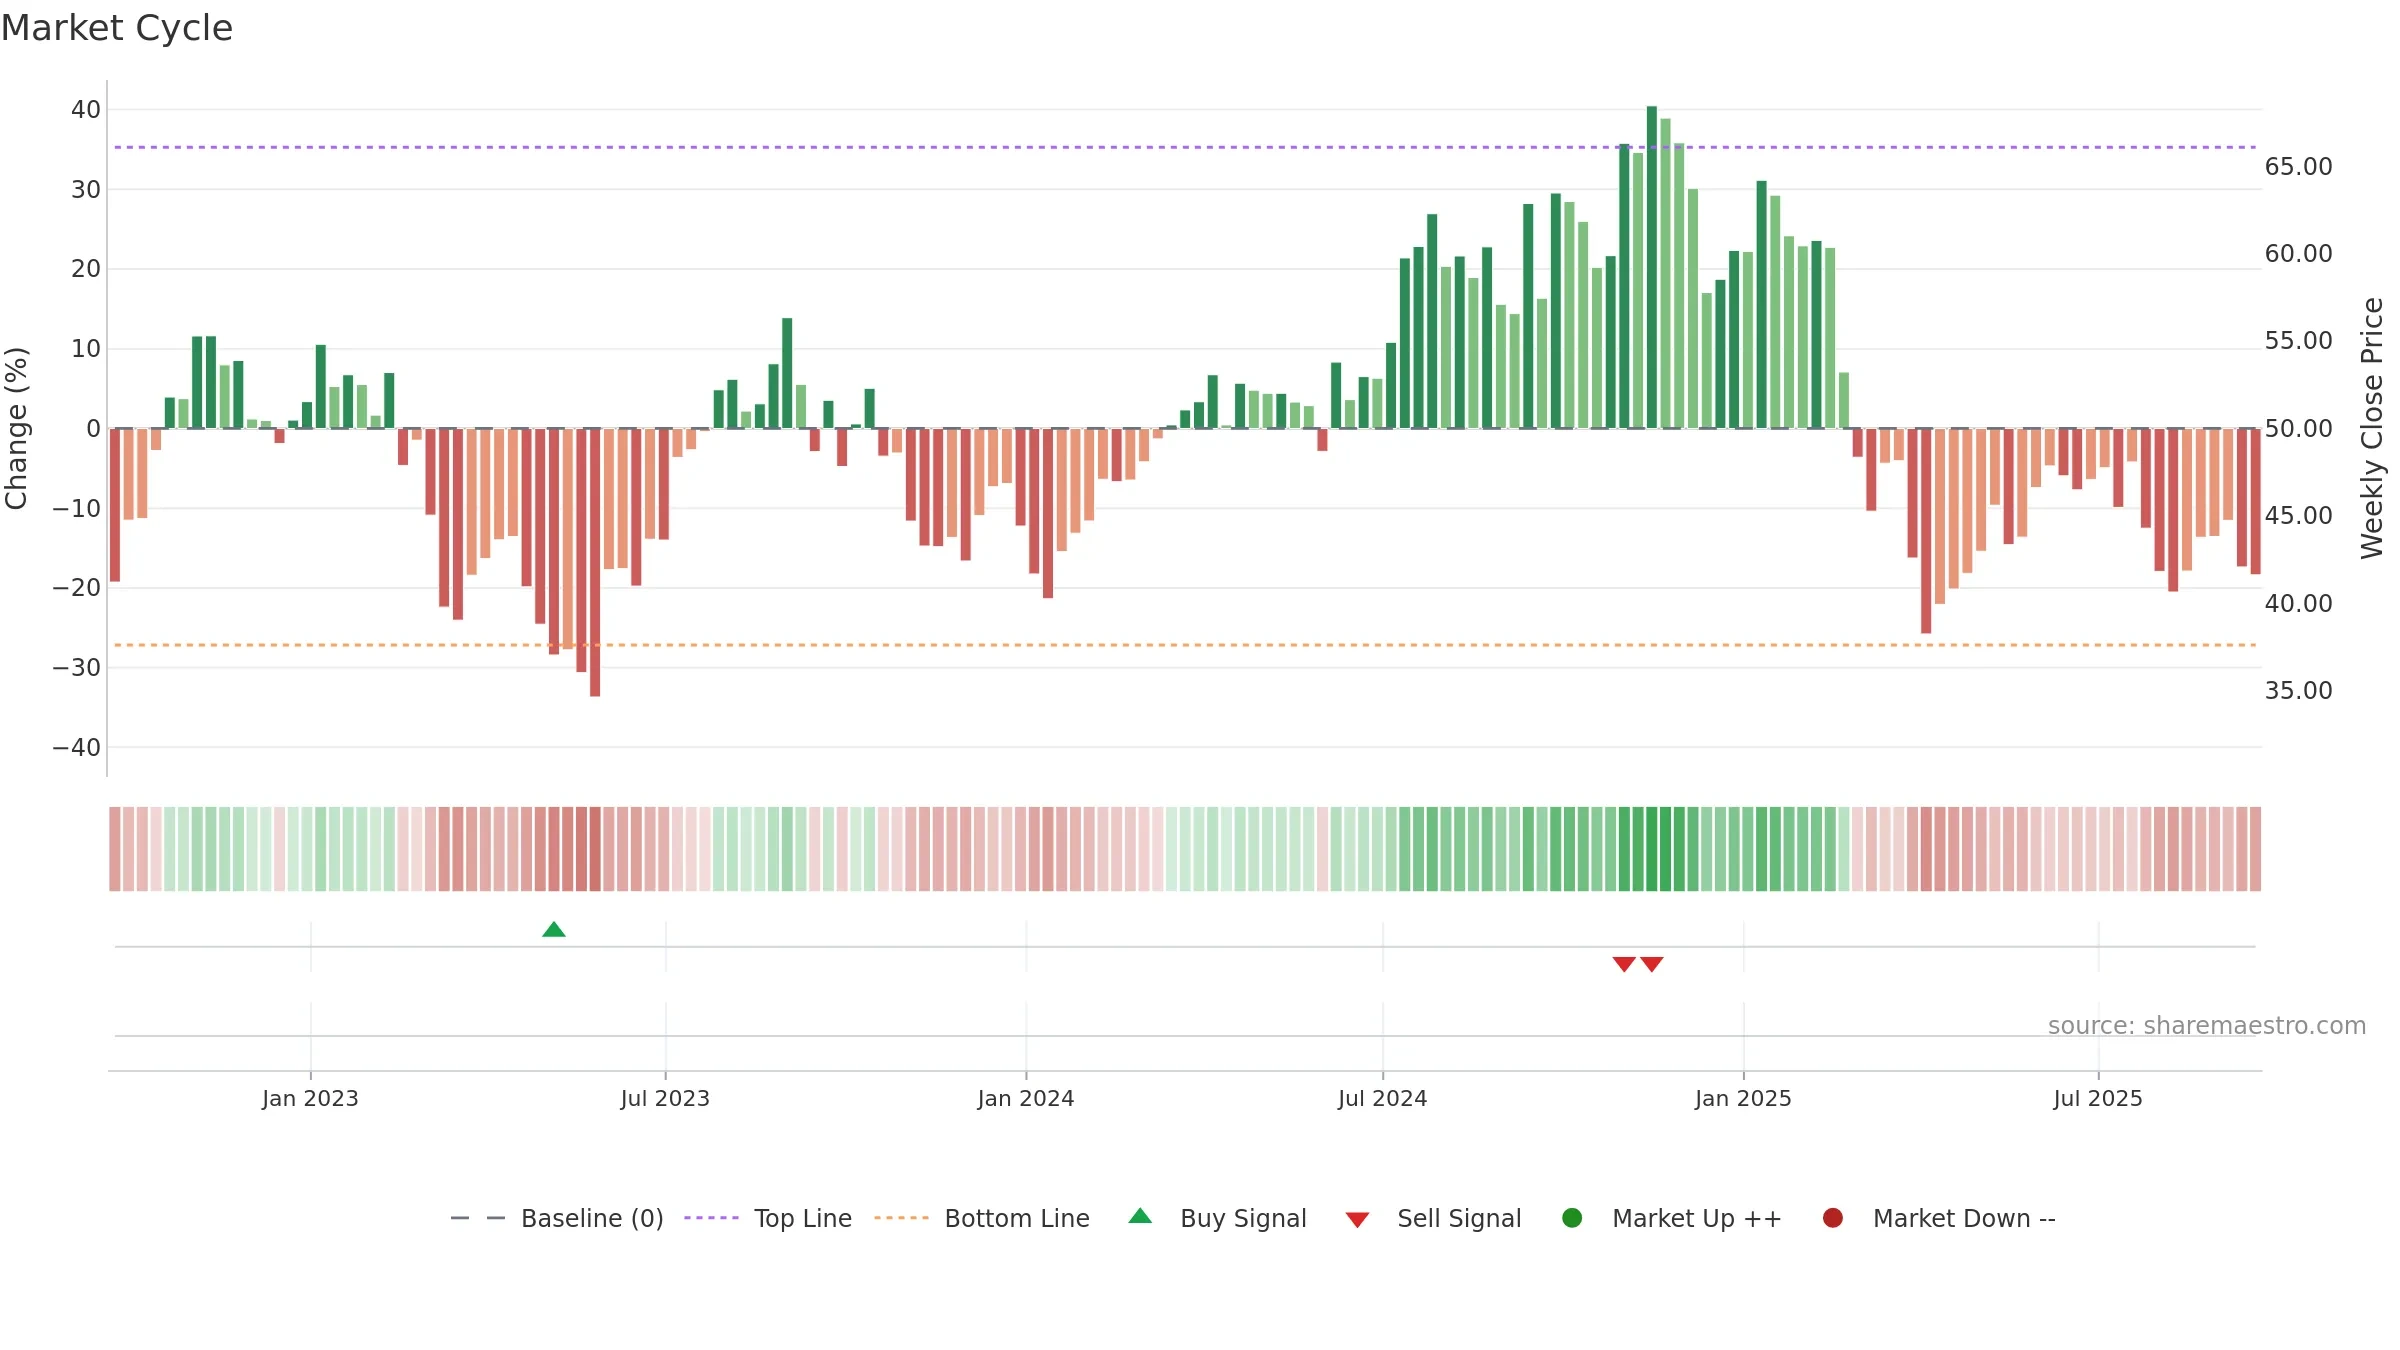
Task: Click the 65.00 price axis label
Action: tap(2298, 167)
